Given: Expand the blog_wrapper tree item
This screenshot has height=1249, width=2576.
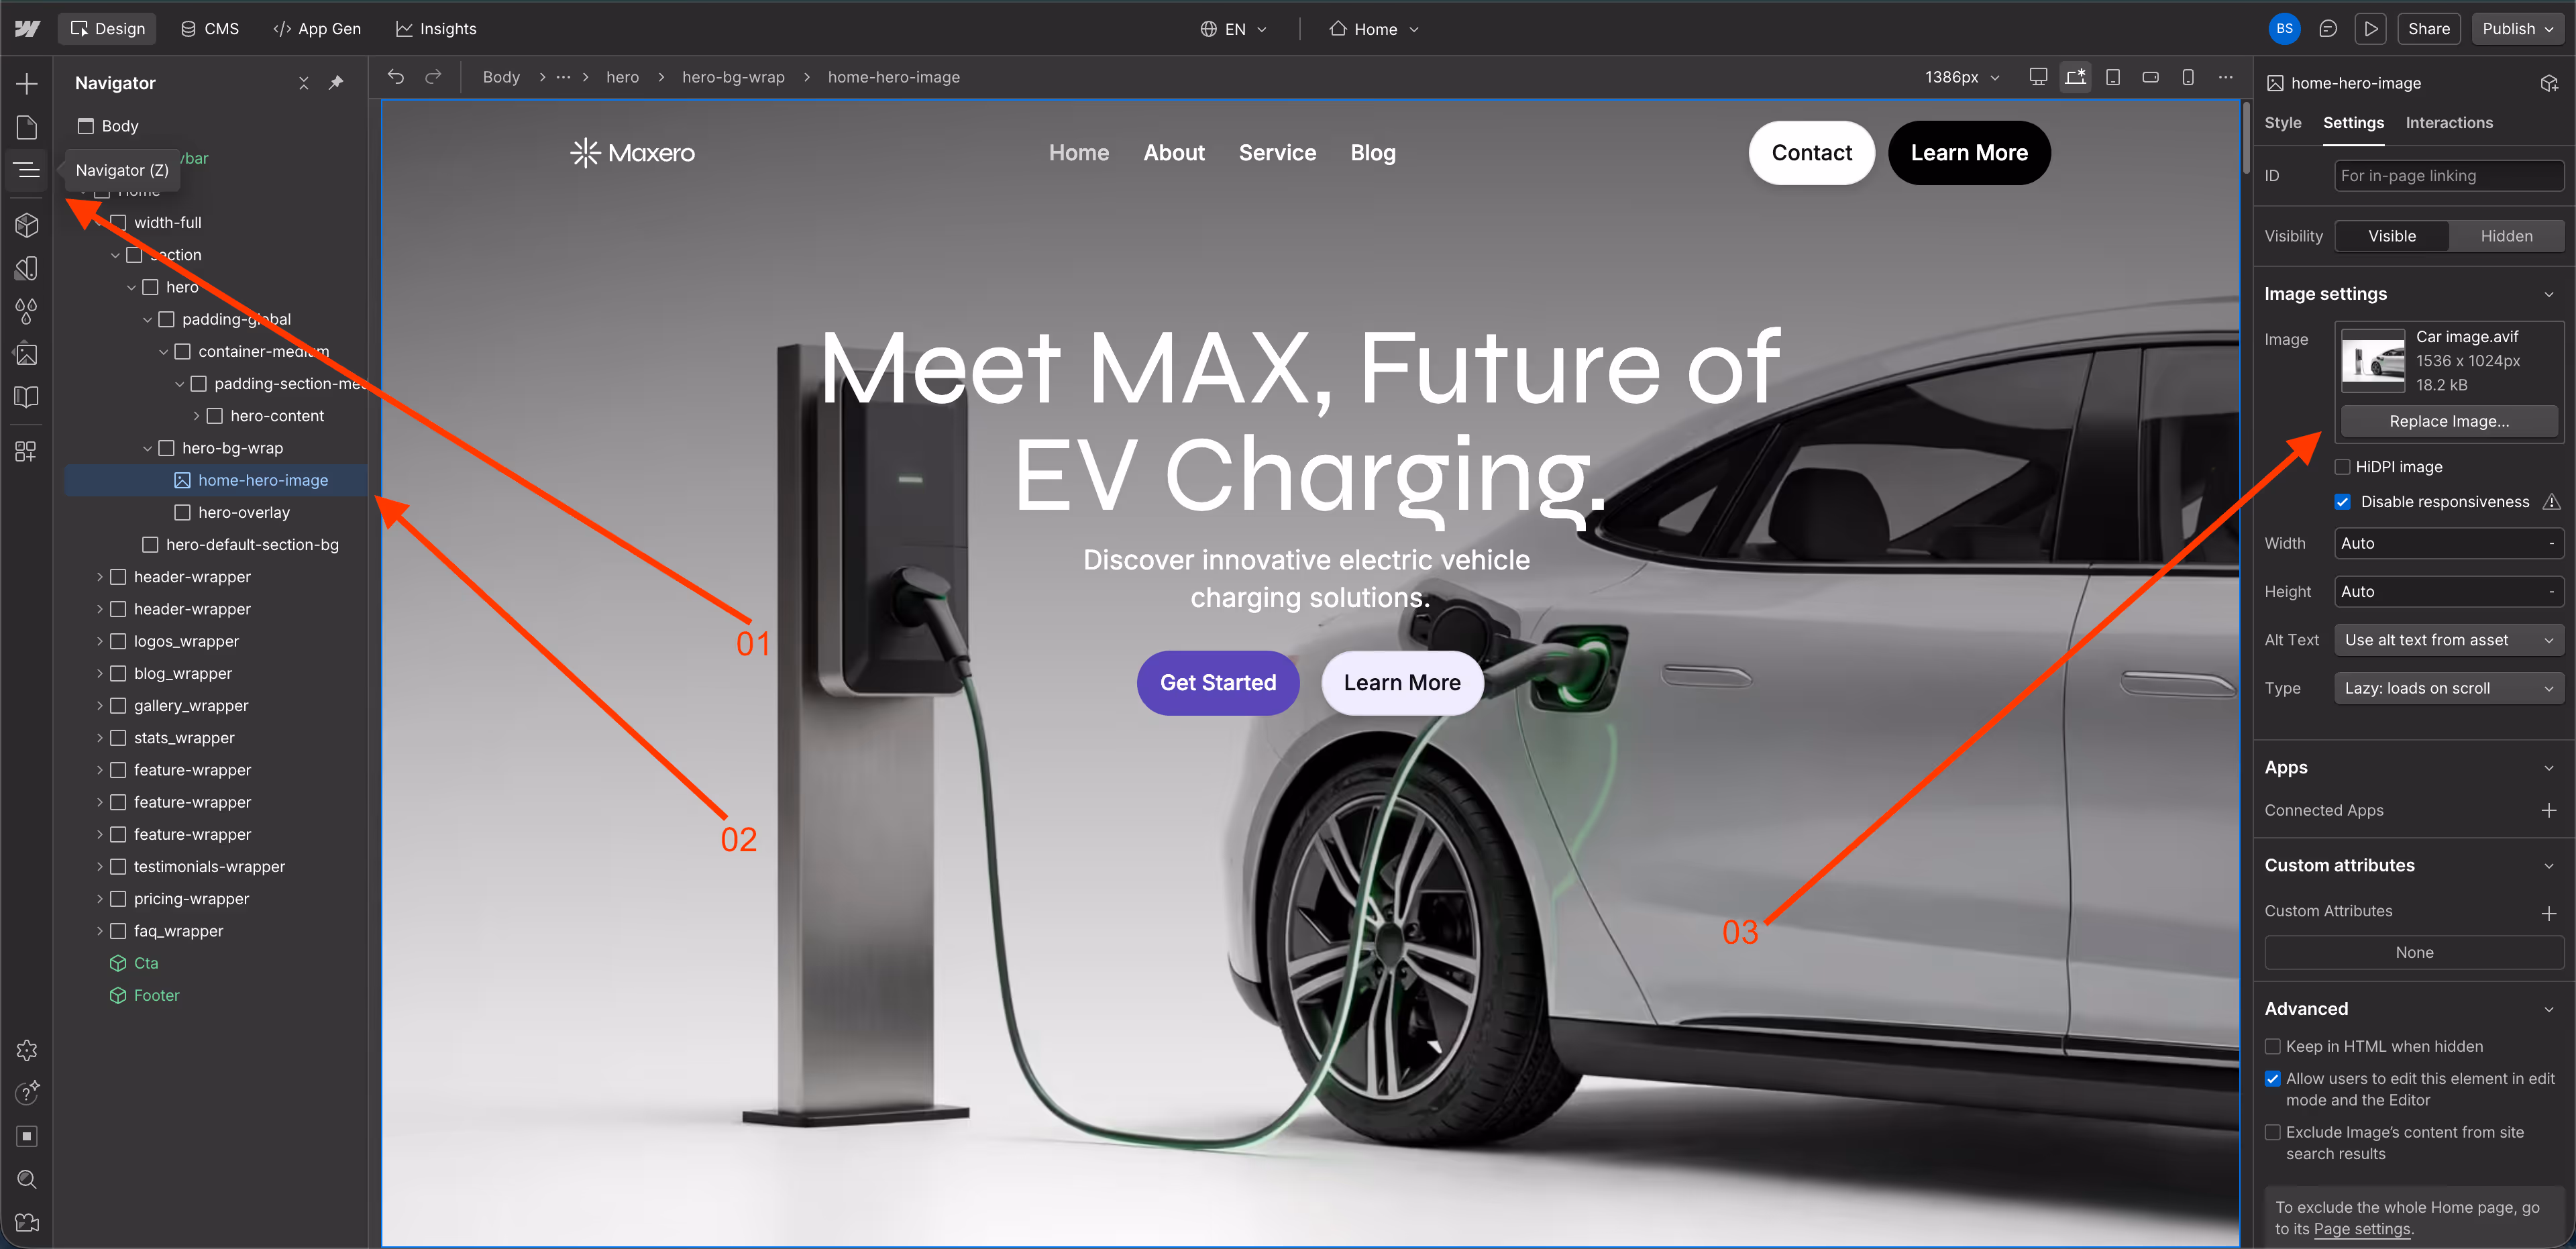Looking at the screenshot, I should pyautogui.click(x=99, y=674).
